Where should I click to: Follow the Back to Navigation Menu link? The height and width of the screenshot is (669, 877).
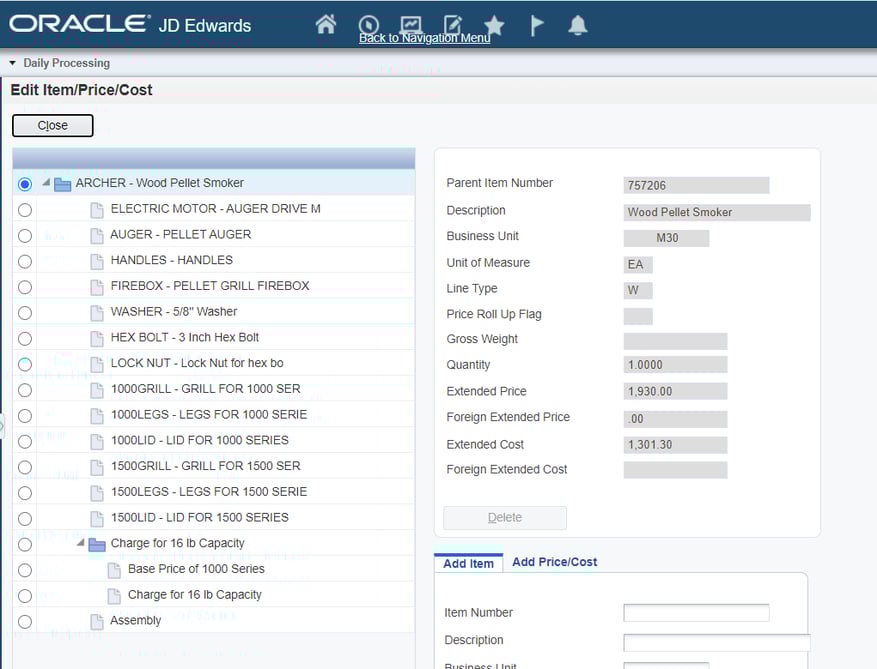[424, 38]
